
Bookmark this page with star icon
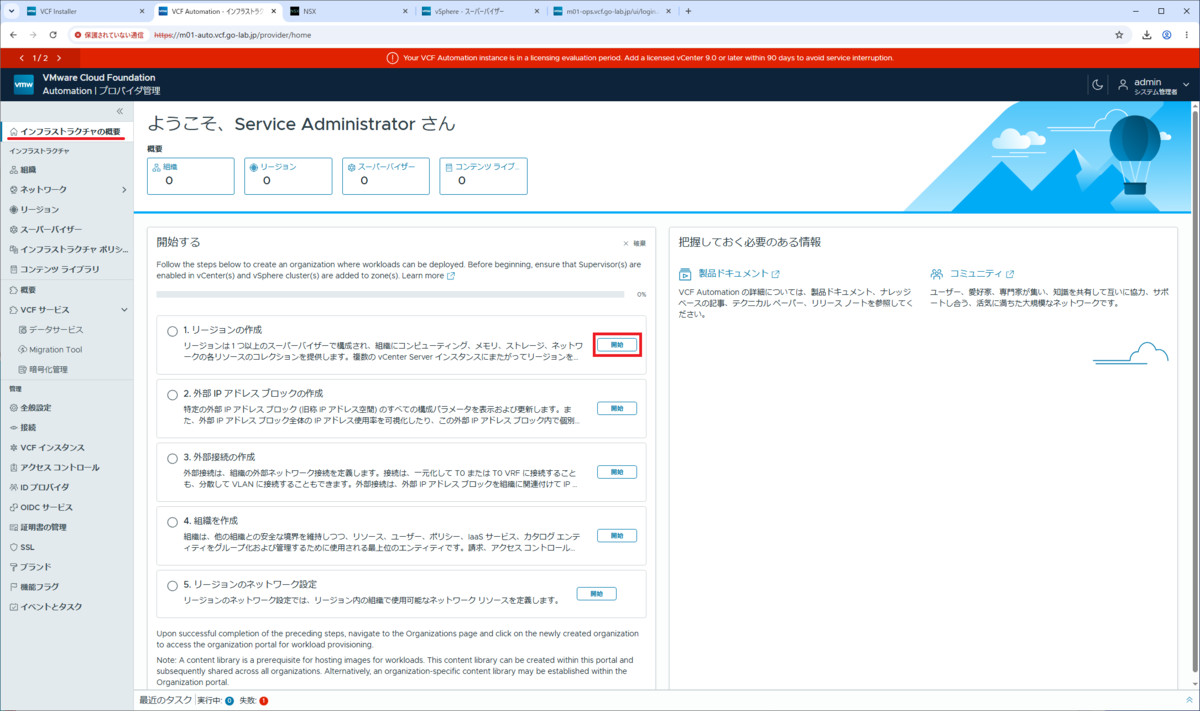click(1119, 34)
